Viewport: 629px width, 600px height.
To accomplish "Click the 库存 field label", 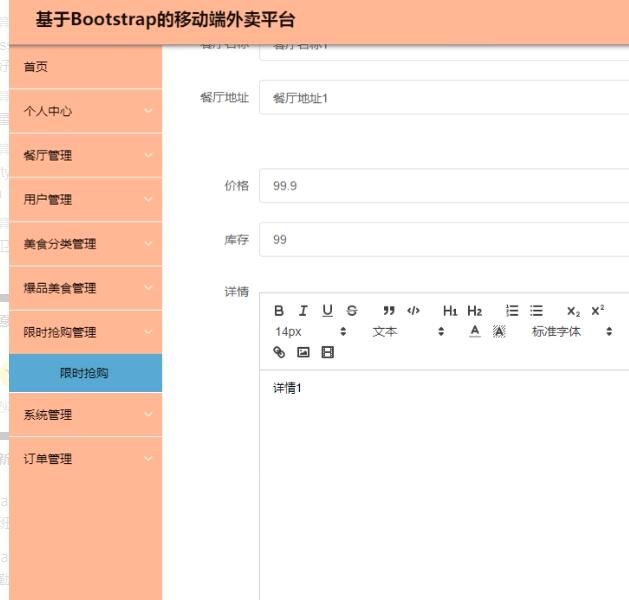I will [x=236, y=239].
